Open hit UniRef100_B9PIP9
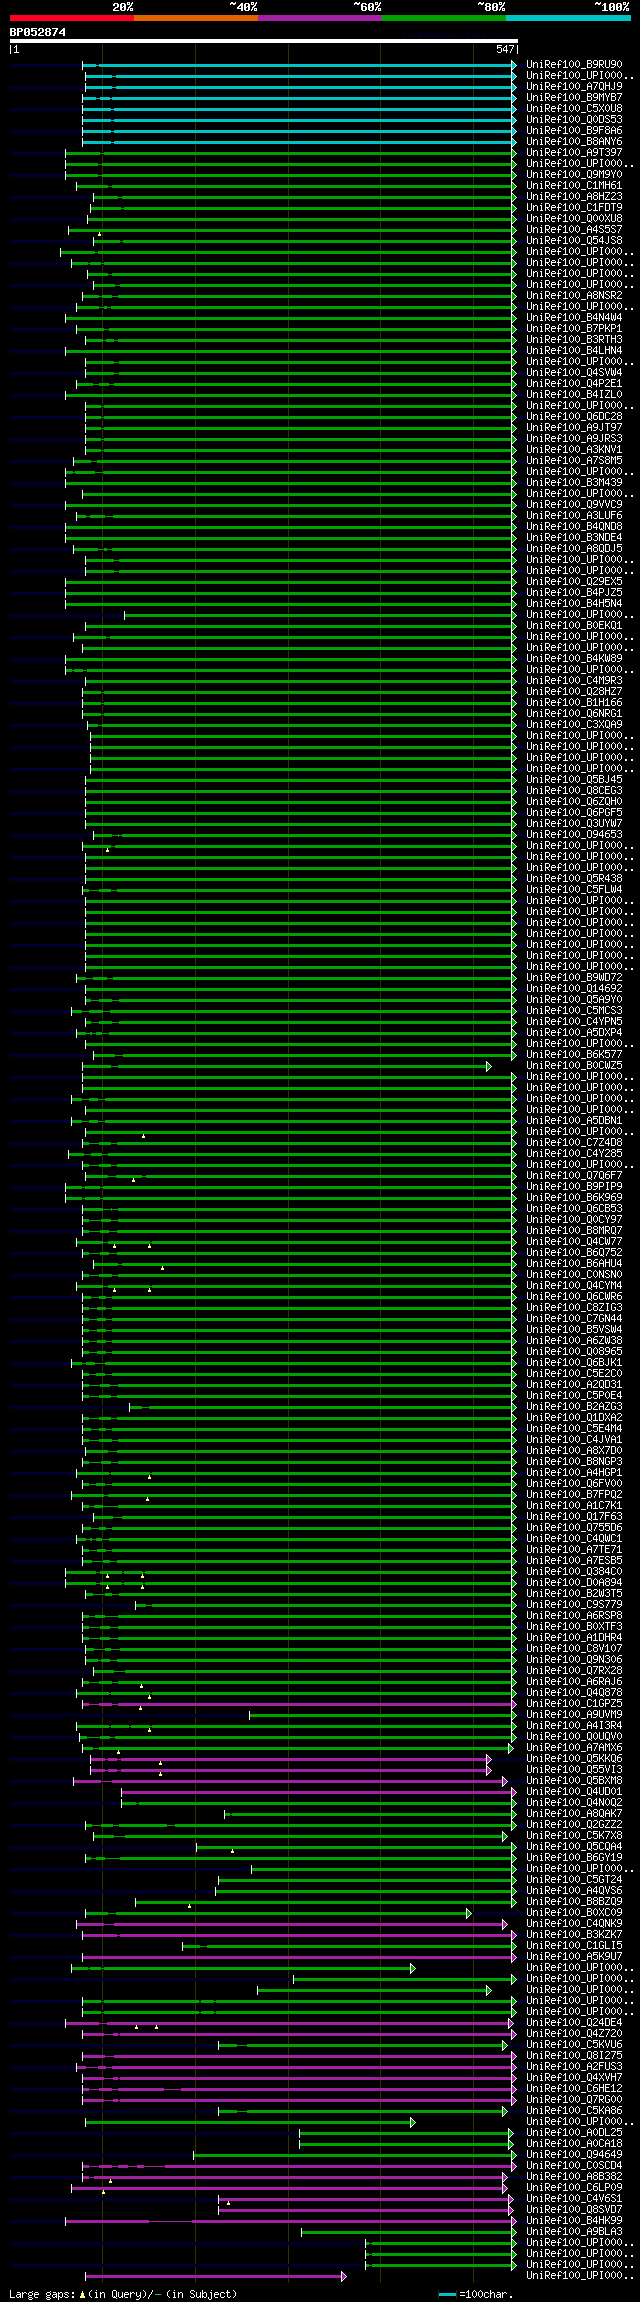Viewport: 640px width, 2302px height. [x=574, y=1187]
